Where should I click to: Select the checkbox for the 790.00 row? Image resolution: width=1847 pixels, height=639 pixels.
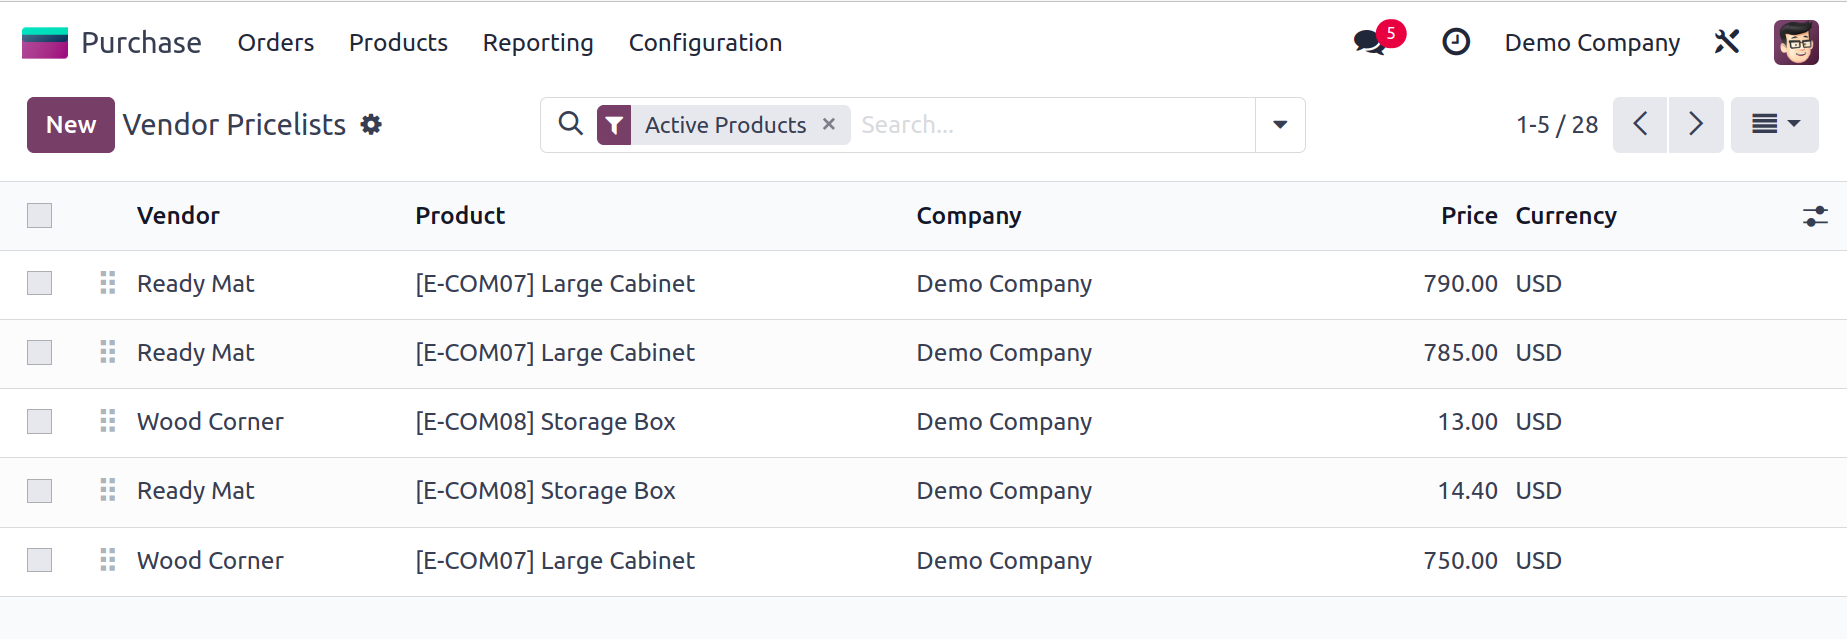click(x=40, y=284)
